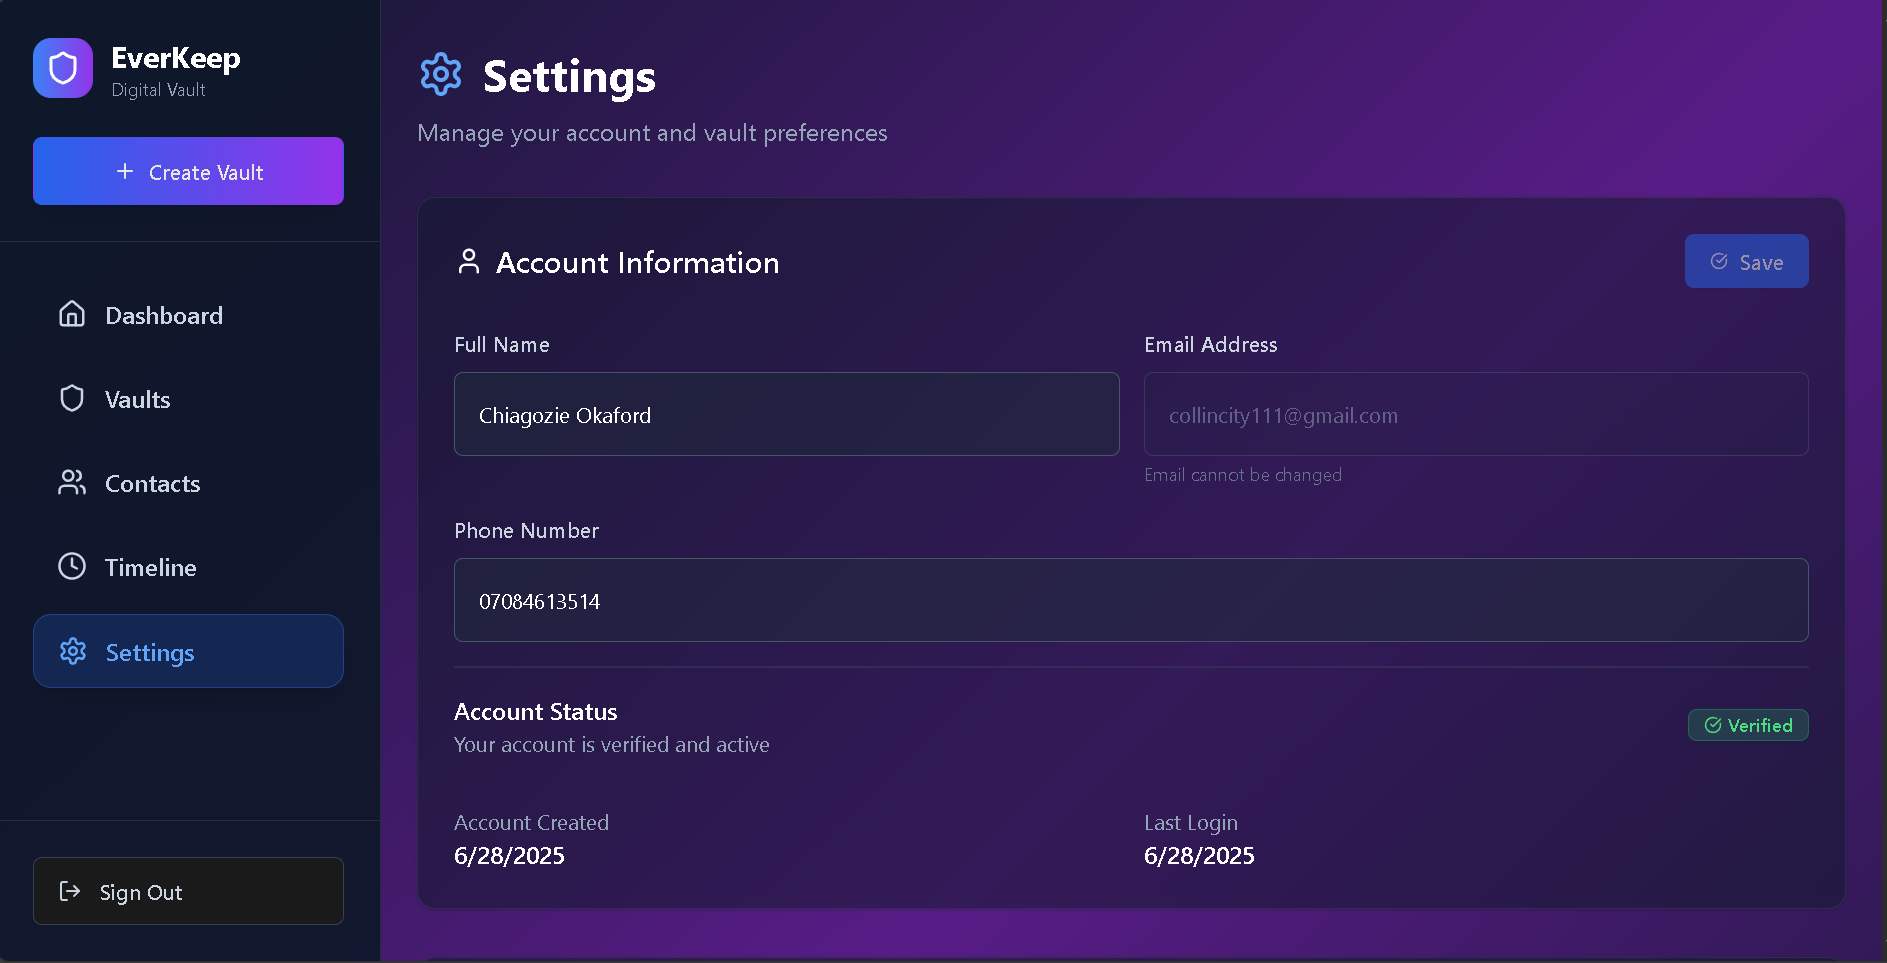Focus the Full Name input field
Viewport: 1887px width, 963px height.
tap(786, 414)
